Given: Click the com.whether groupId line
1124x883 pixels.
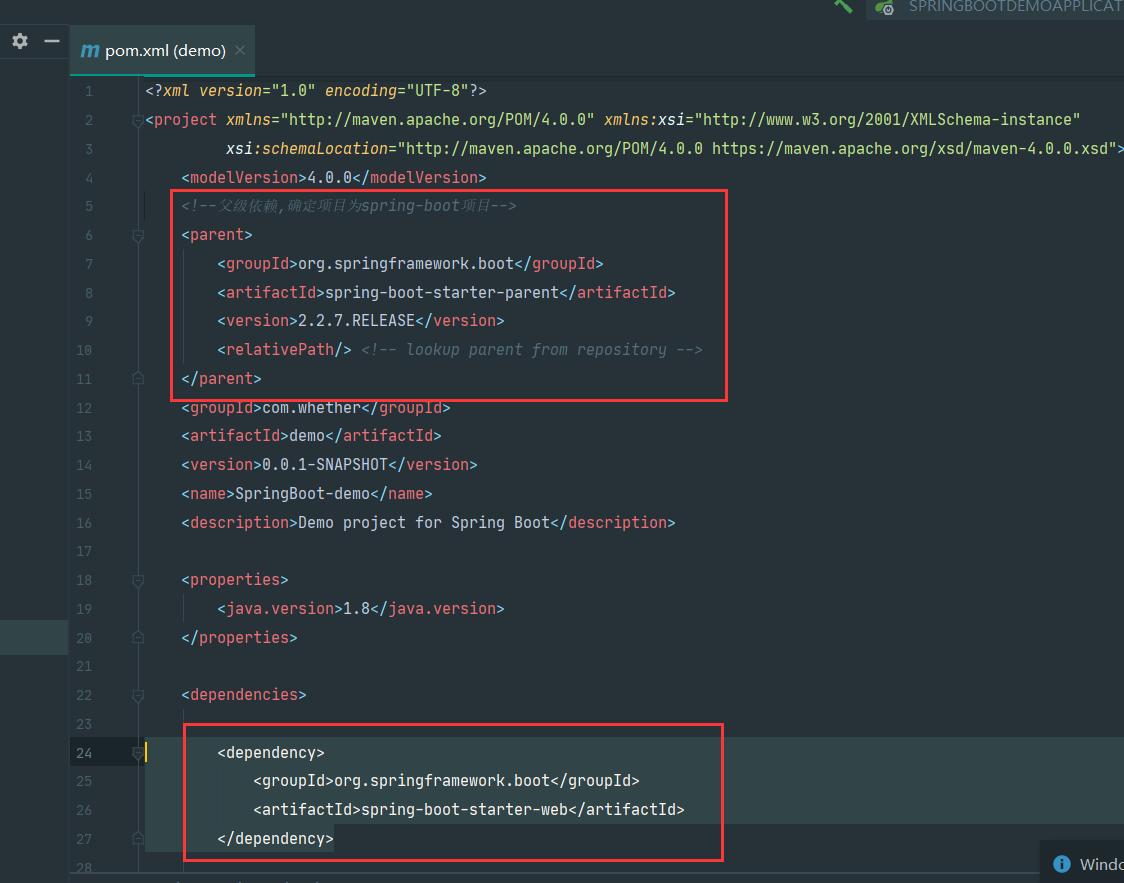Looking at the screenshot, I should [316, 408].
